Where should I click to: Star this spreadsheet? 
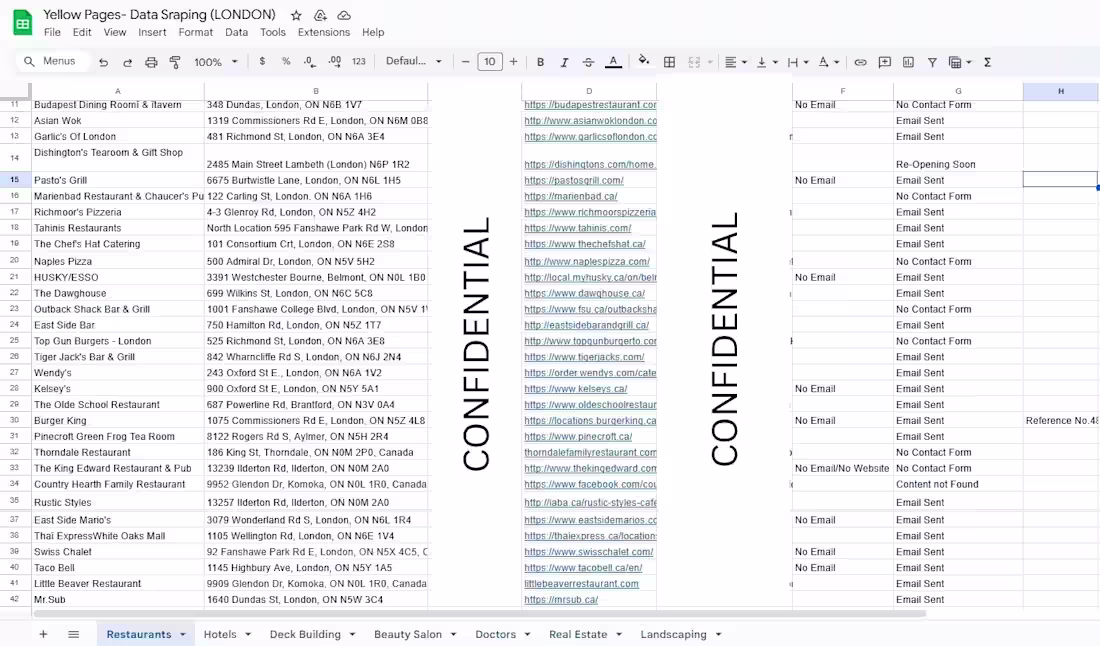(x=296, y=15)
